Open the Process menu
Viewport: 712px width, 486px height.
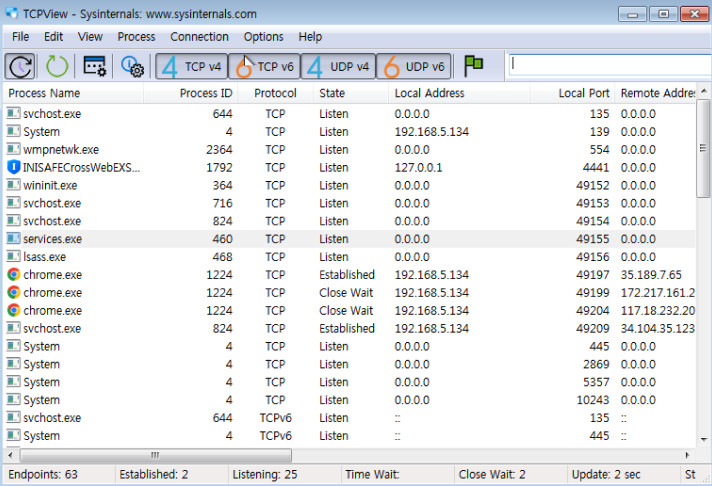pos(136,37)
